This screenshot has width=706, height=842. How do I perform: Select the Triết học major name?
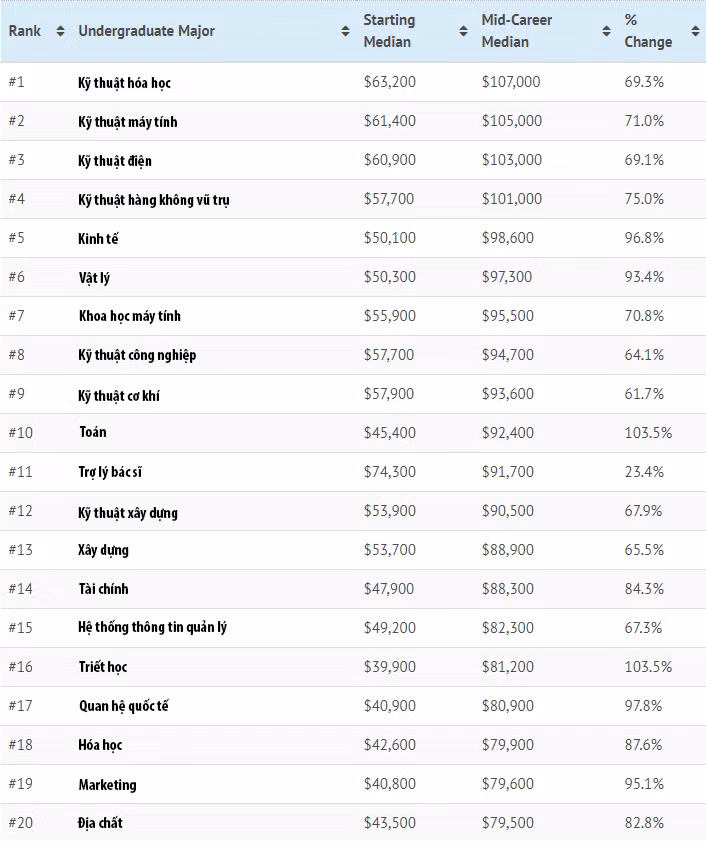[103, 667]
